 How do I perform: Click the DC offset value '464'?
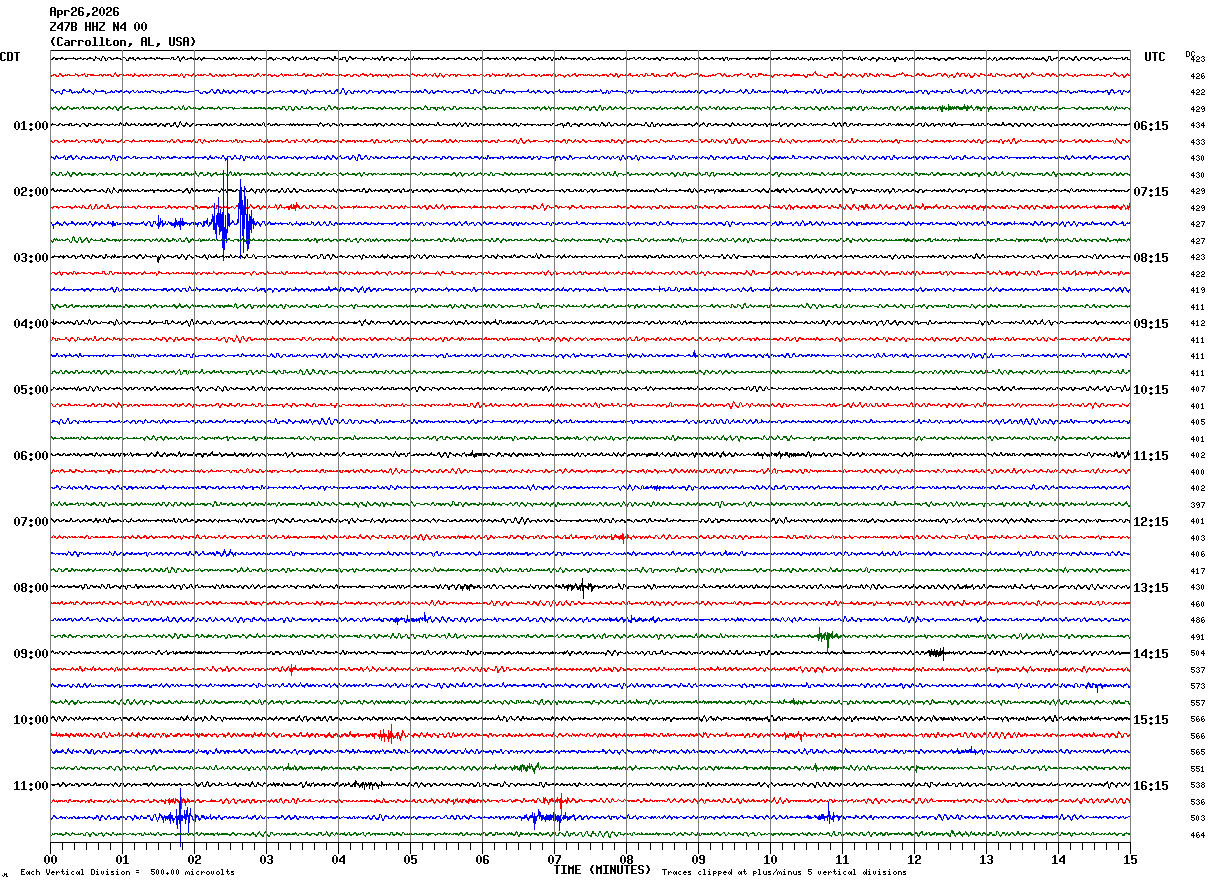[1197, 835]
